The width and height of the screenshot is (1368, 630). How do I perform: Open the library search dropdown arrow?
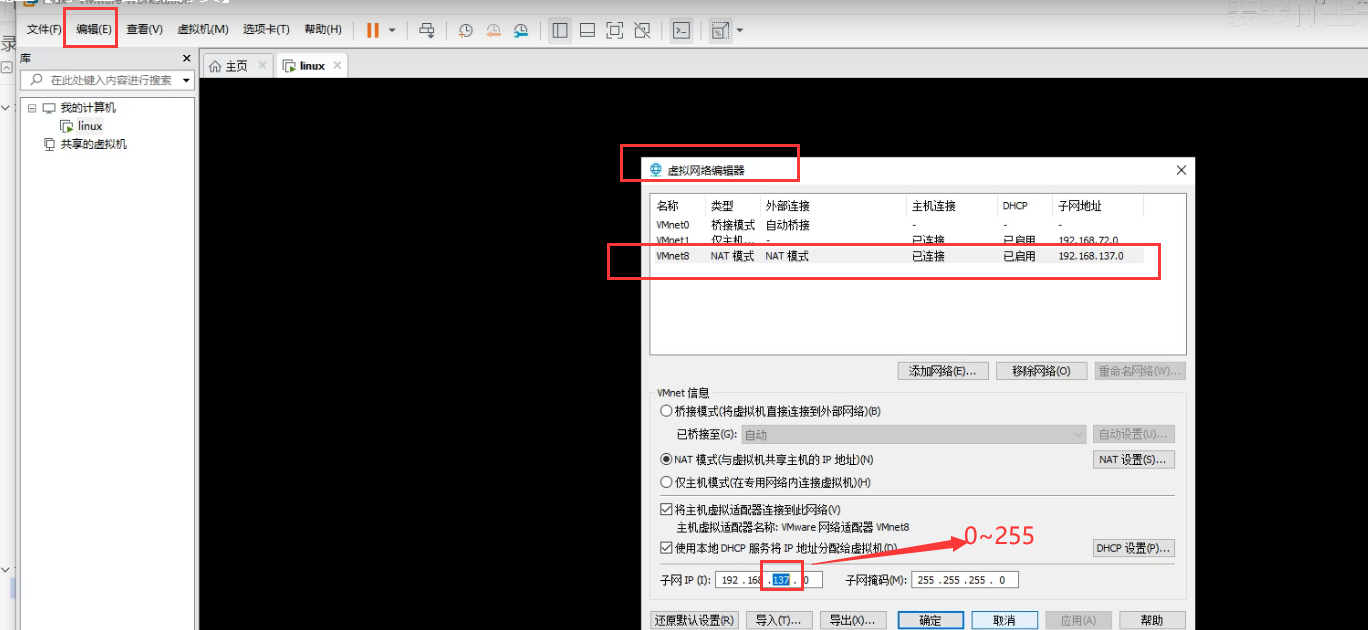pyautogui.click(x=187, y=80)
